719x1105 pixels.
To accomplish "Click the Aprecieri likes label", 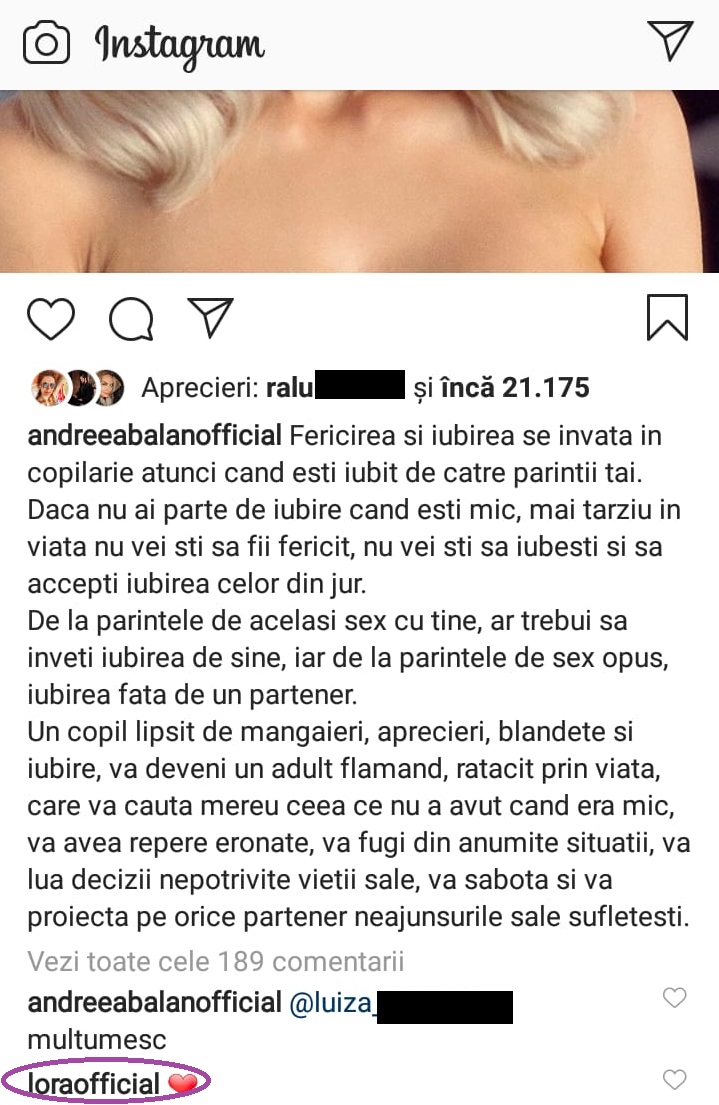I will point(200,388).
